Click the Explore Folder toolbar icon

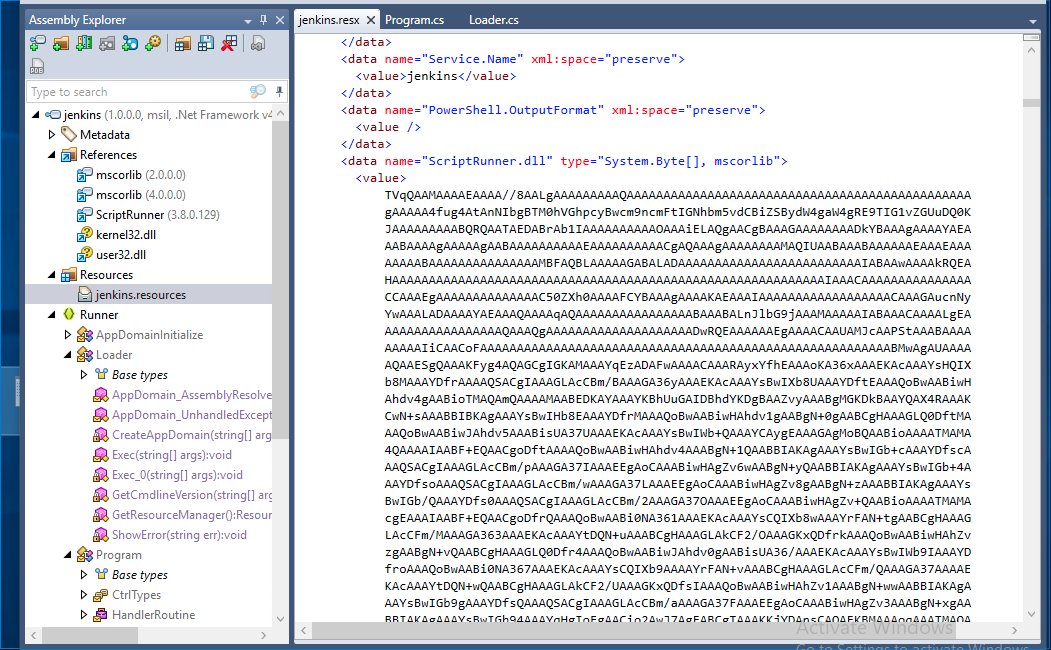click(61, 44)
